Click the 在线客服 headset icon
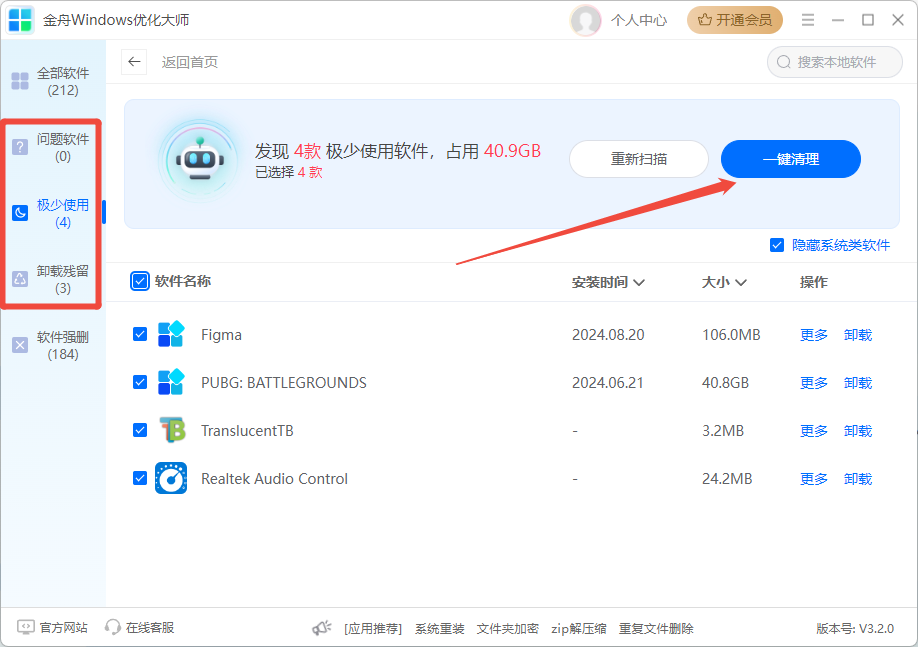The width and height of the screenshot is (918, 647). coord(112,627)
